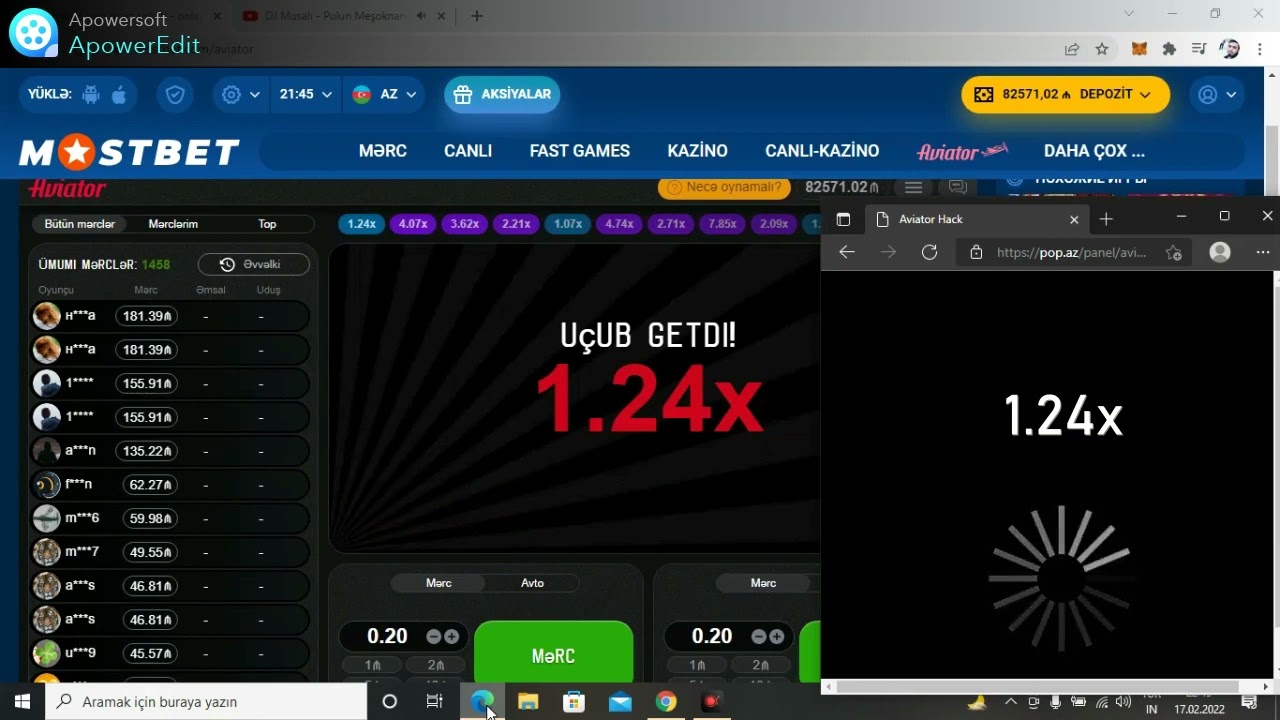Click MetaMask fox extension icon in Chrome
Image resolution: width=1280 pixels, height=720 pixels.
1138,49
